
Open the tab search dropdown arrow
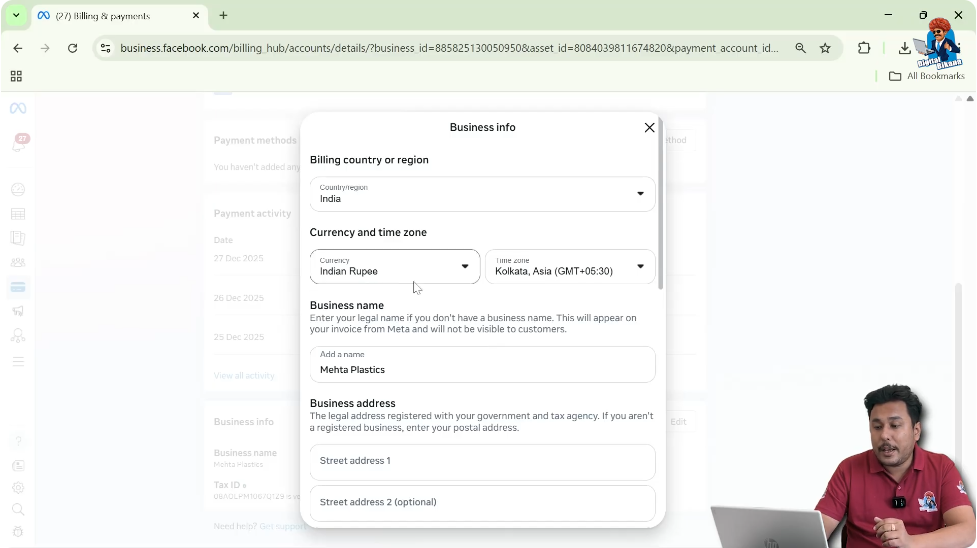[x=16, y=16]
